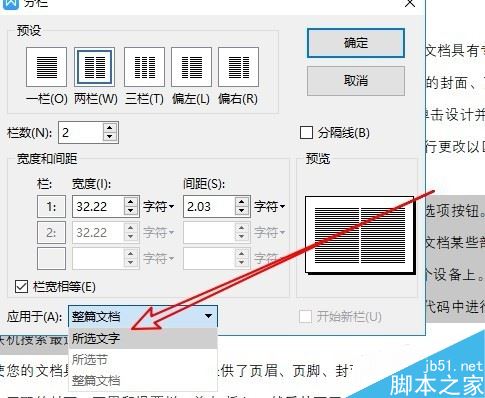The height and width of the screenshot is (398, 485).
Task: Click the two-column 预览 preview thumbnail
Action: [360, 235]
